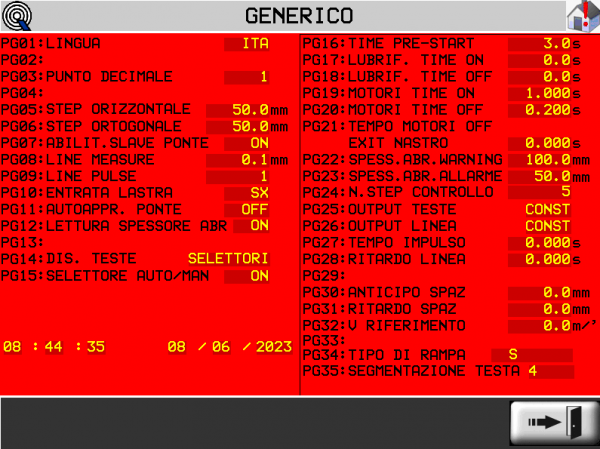Select PG26 Output Linea CONST value
The width and height of the screenshot is (600, 449).
pyautogui.click(x=547, y=226)
